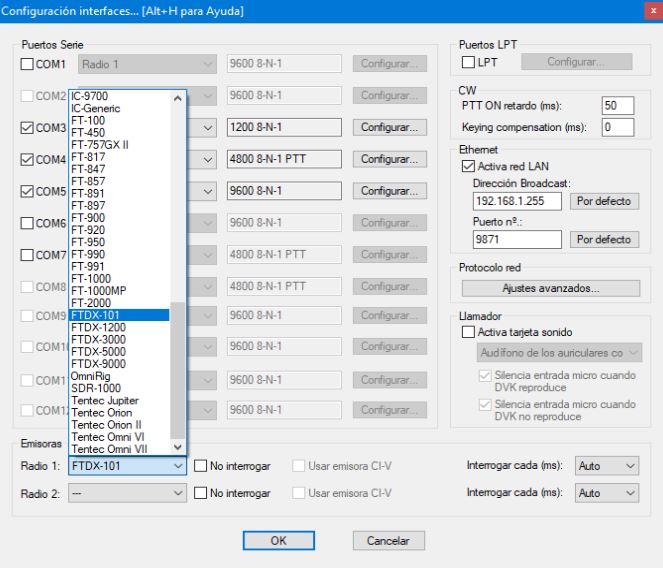The height and width of the screenshot is (568, 663).
Task: Enable the COM7 port checkbox
Action: 27,255
